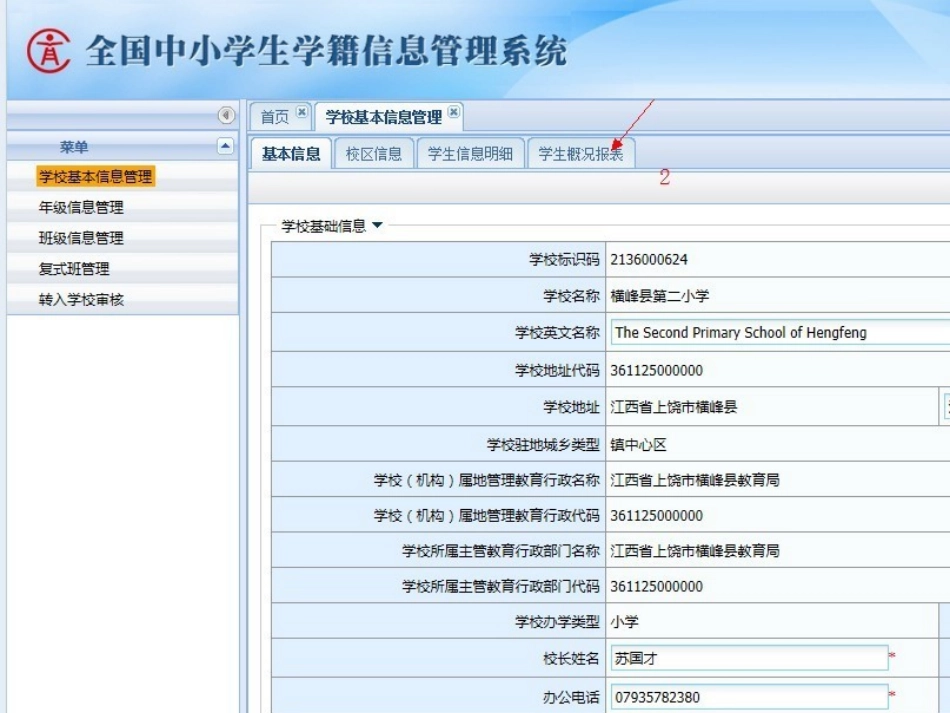This screenshot has height=713, width=950.
Task: Click the 学校地址代码 value 361125000000
Action: click(656, 370)
